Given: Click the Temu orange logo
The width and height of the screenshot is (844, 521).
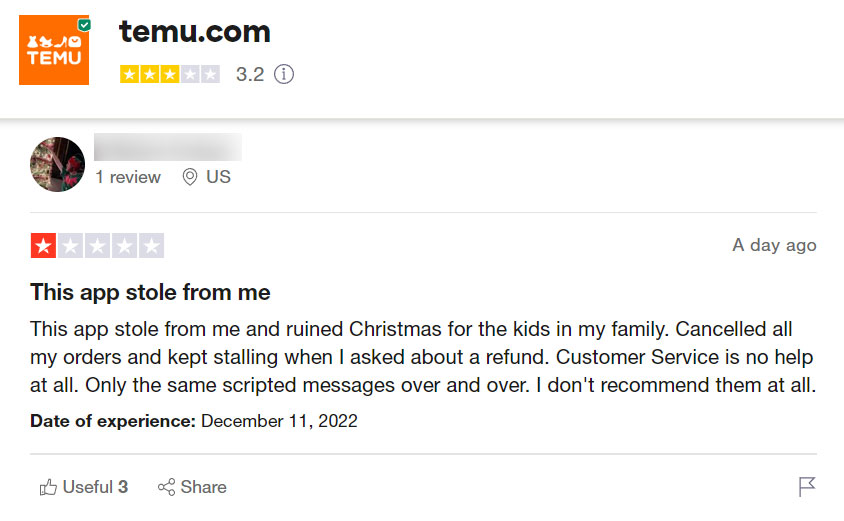Looking at the screenshot, I should [54, 50].
